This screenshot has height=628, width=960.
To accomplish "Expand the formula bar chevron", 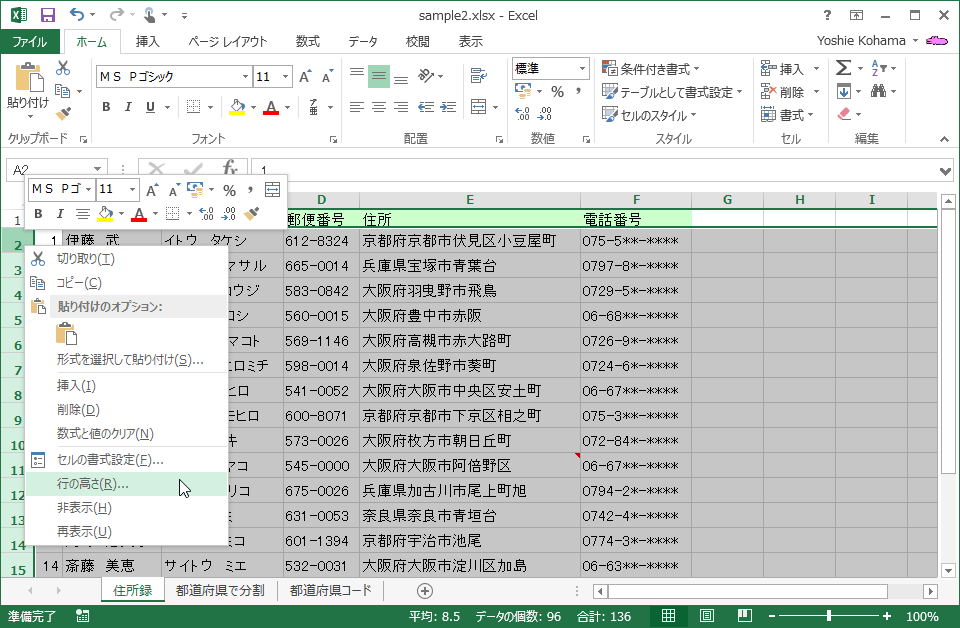I will point(946,171).
